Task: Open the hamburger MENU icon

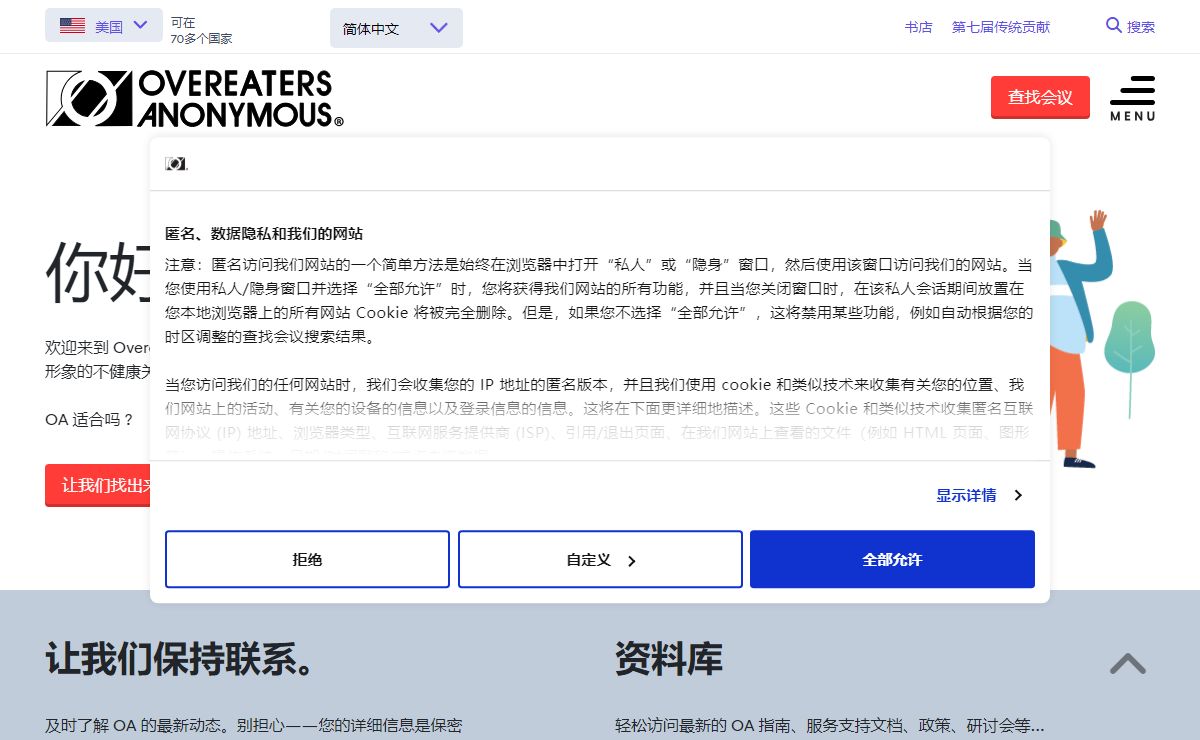Action: point(1132,98)
